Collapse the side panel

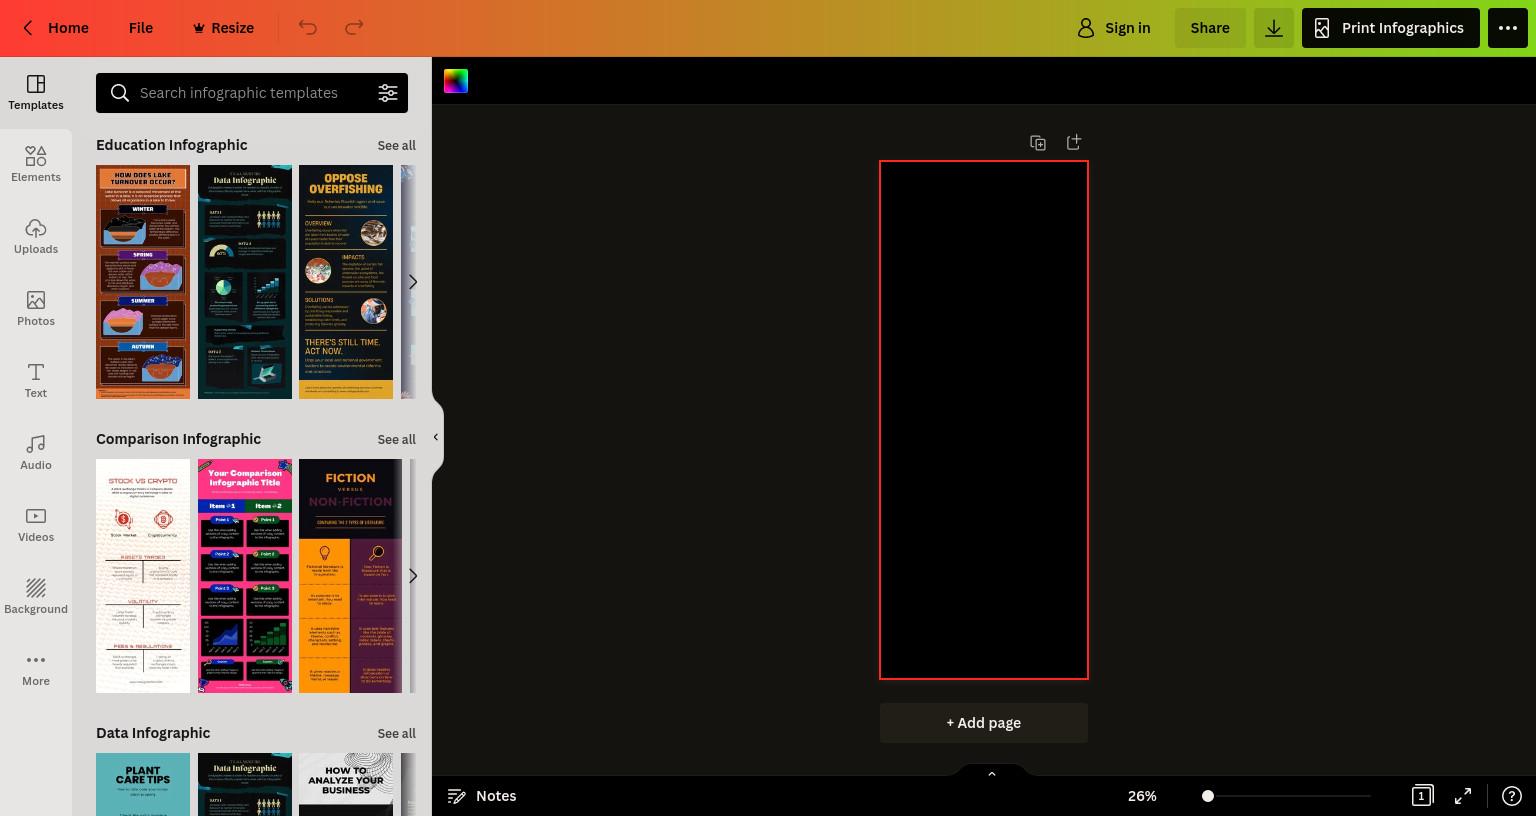(x=436, y=437)
